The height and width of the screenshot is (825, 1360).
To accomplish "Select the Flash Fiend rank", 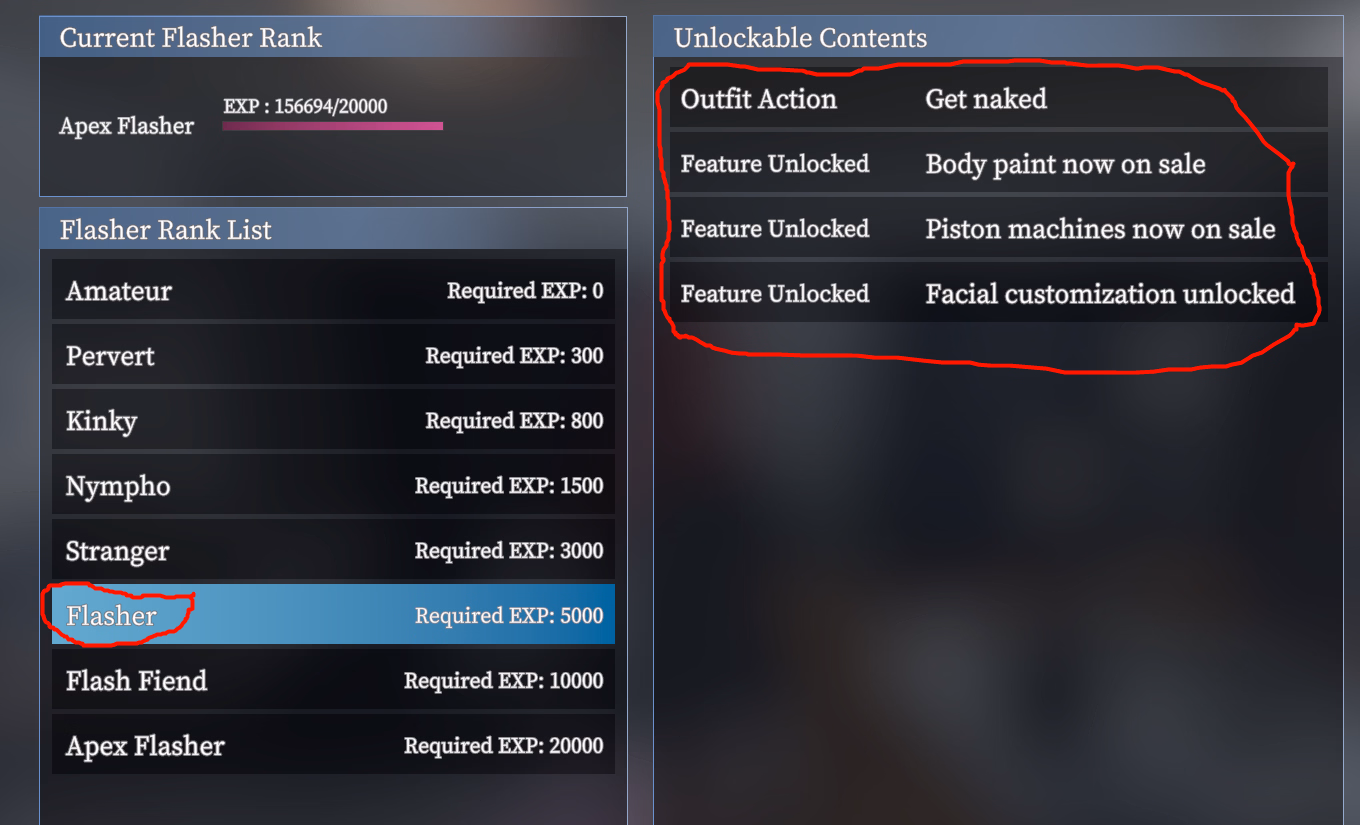I will [333, 681].
